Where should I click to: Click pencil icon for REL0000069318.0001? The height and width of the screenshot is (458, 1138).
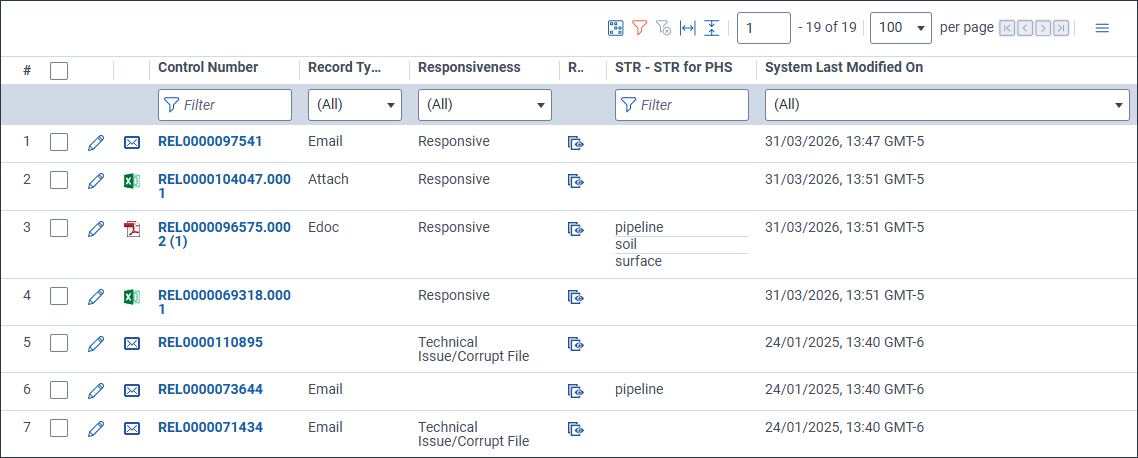[x=96, y=296]
